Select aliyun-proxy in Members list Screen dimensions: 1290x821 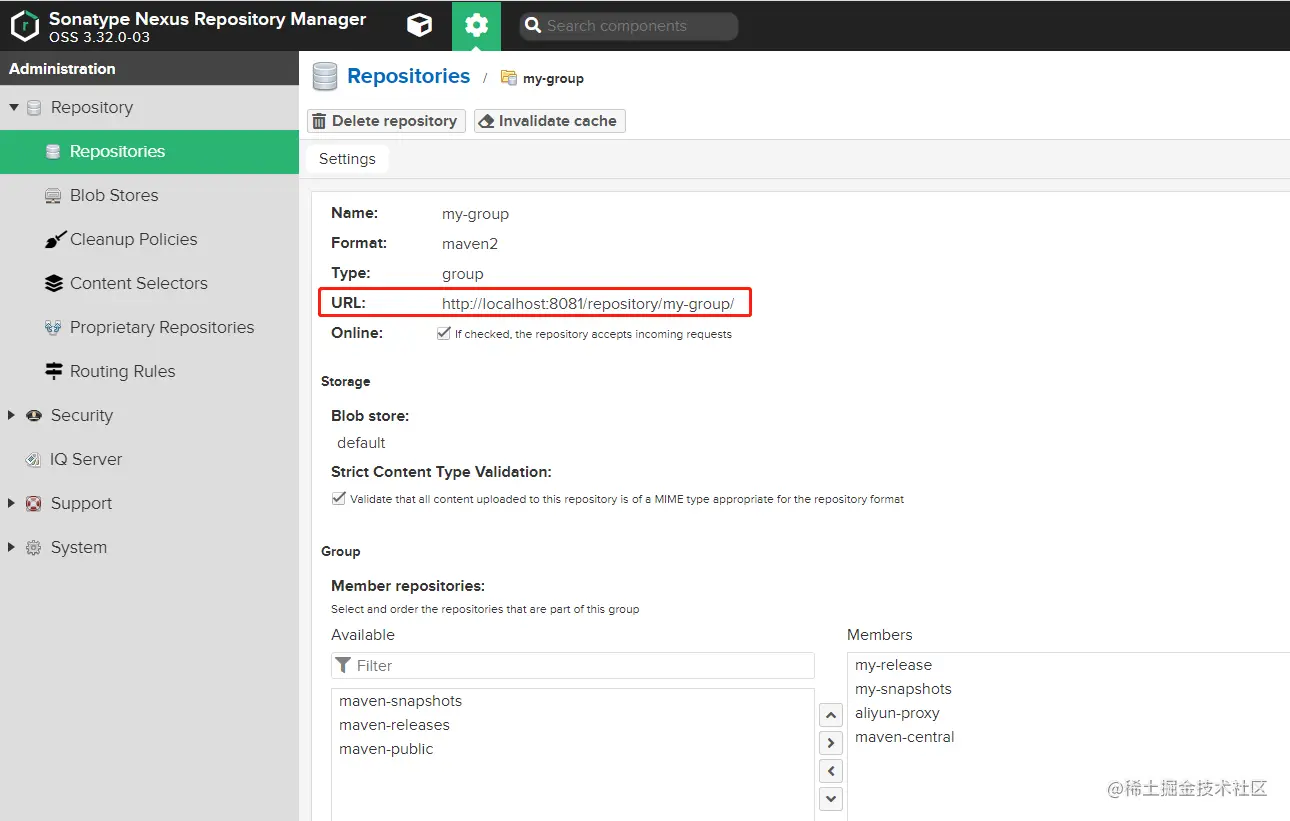coord(1068,713)
